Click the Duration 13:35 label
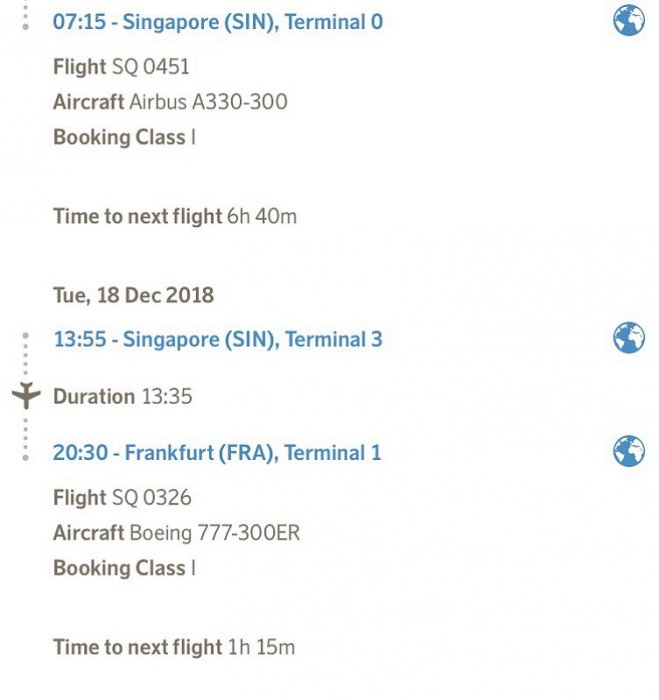The height and width of the screenshot is (700, 659). (x=123, y=396)
